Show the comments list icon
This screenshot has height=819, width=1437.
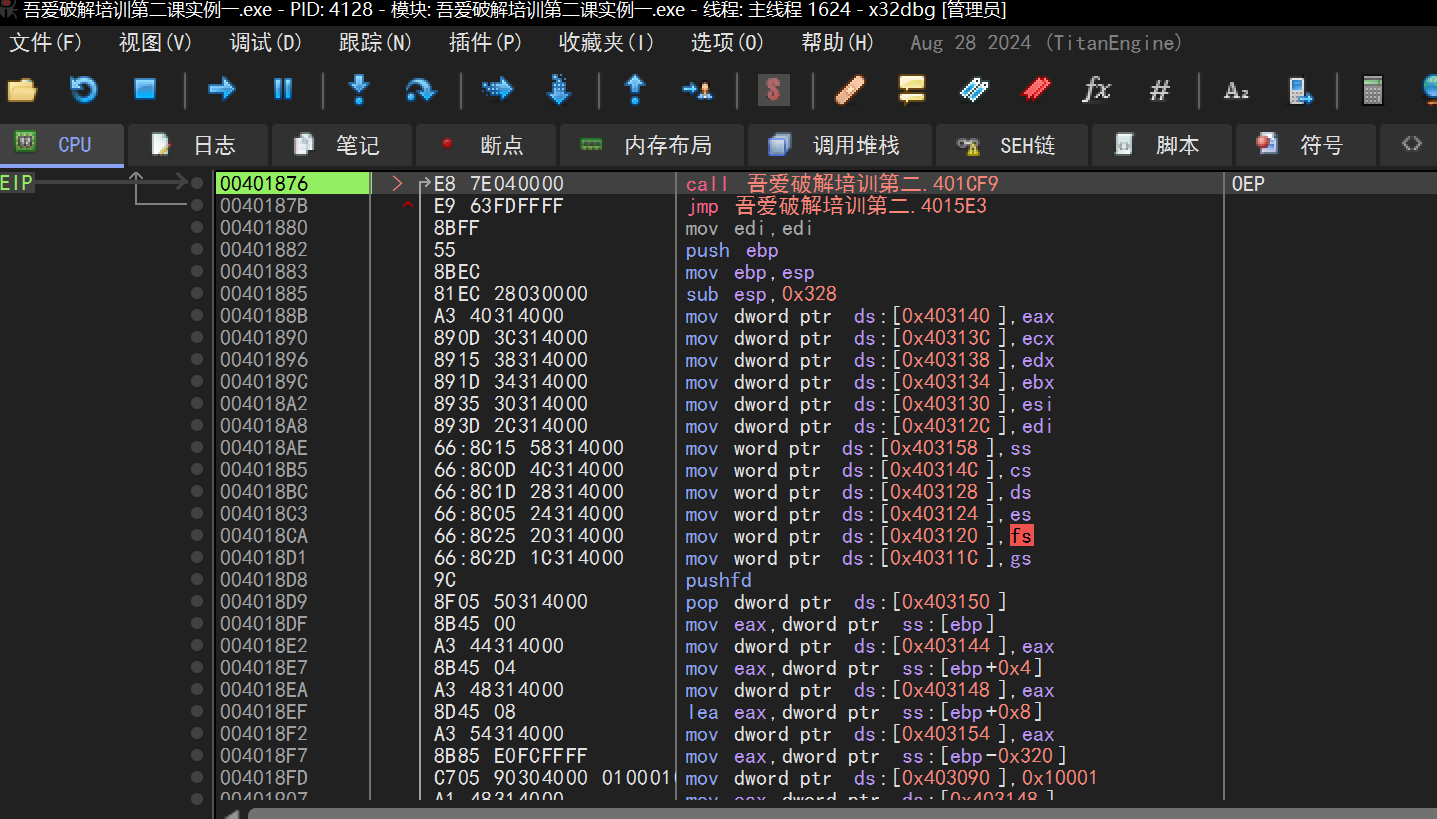(x=911, y=90)
